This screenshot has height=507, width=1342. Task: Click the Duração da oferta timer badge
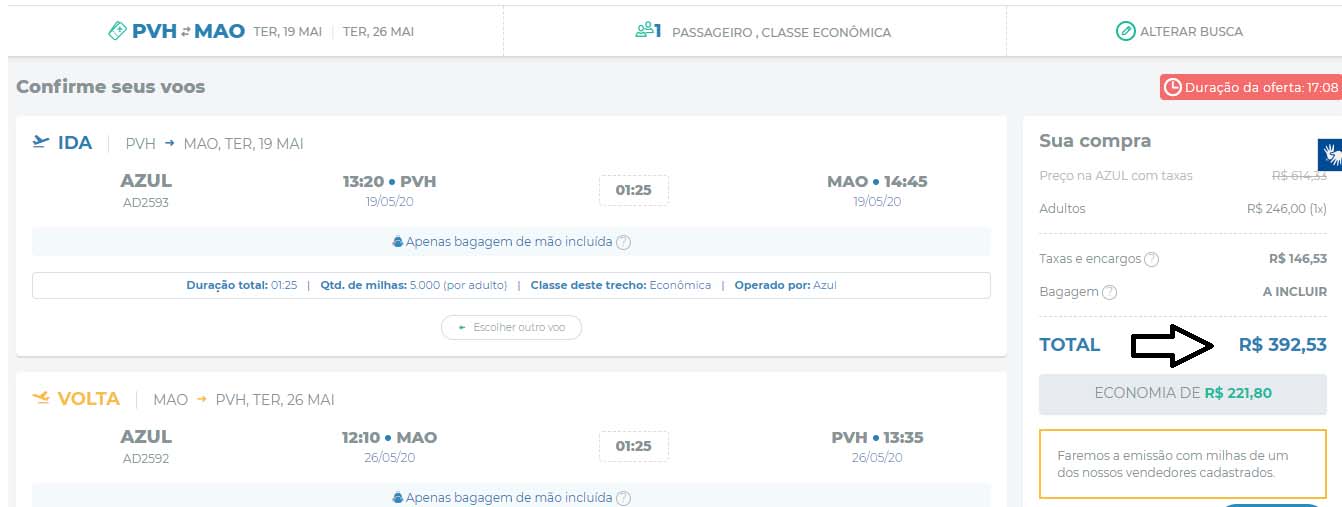(1250, 88)
